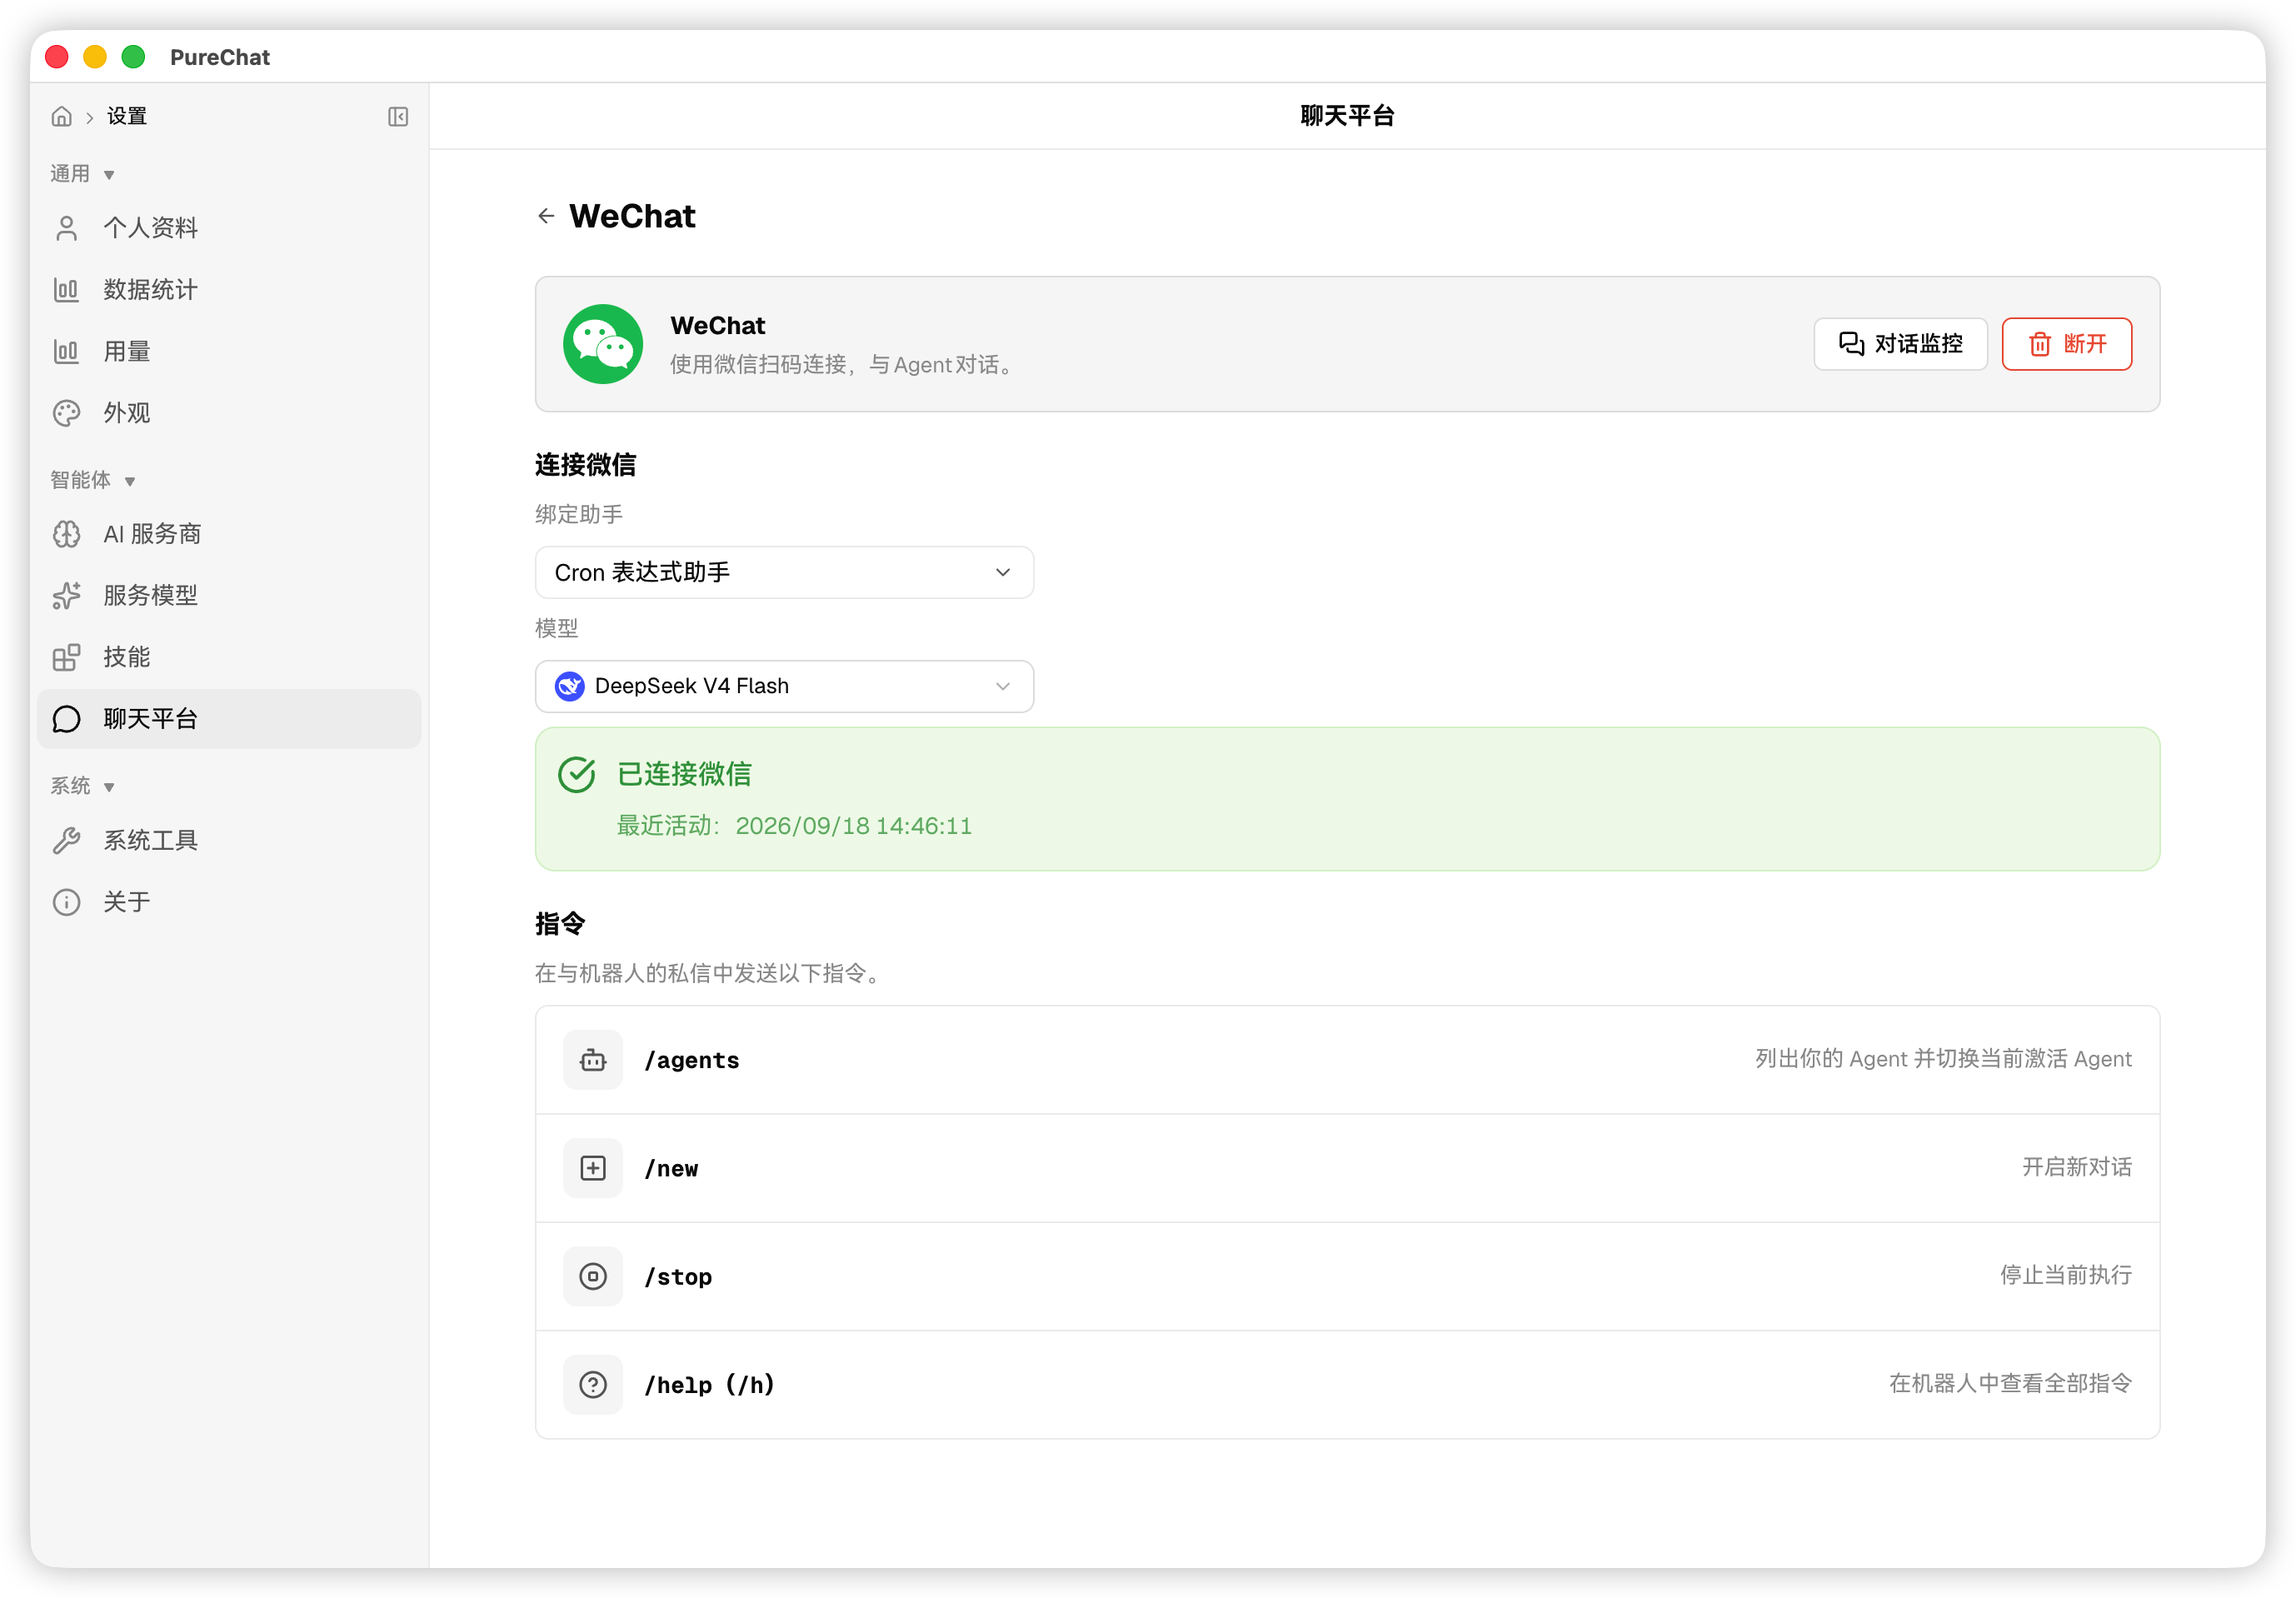Screen dimensions: 2296x1598
Task: Click the robot icon beside /agents
Action: tap(593, 1060)
